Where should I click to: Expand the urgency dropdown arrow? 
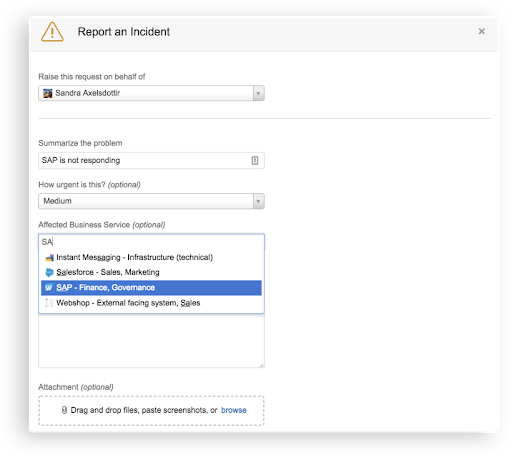click(258, 201)
